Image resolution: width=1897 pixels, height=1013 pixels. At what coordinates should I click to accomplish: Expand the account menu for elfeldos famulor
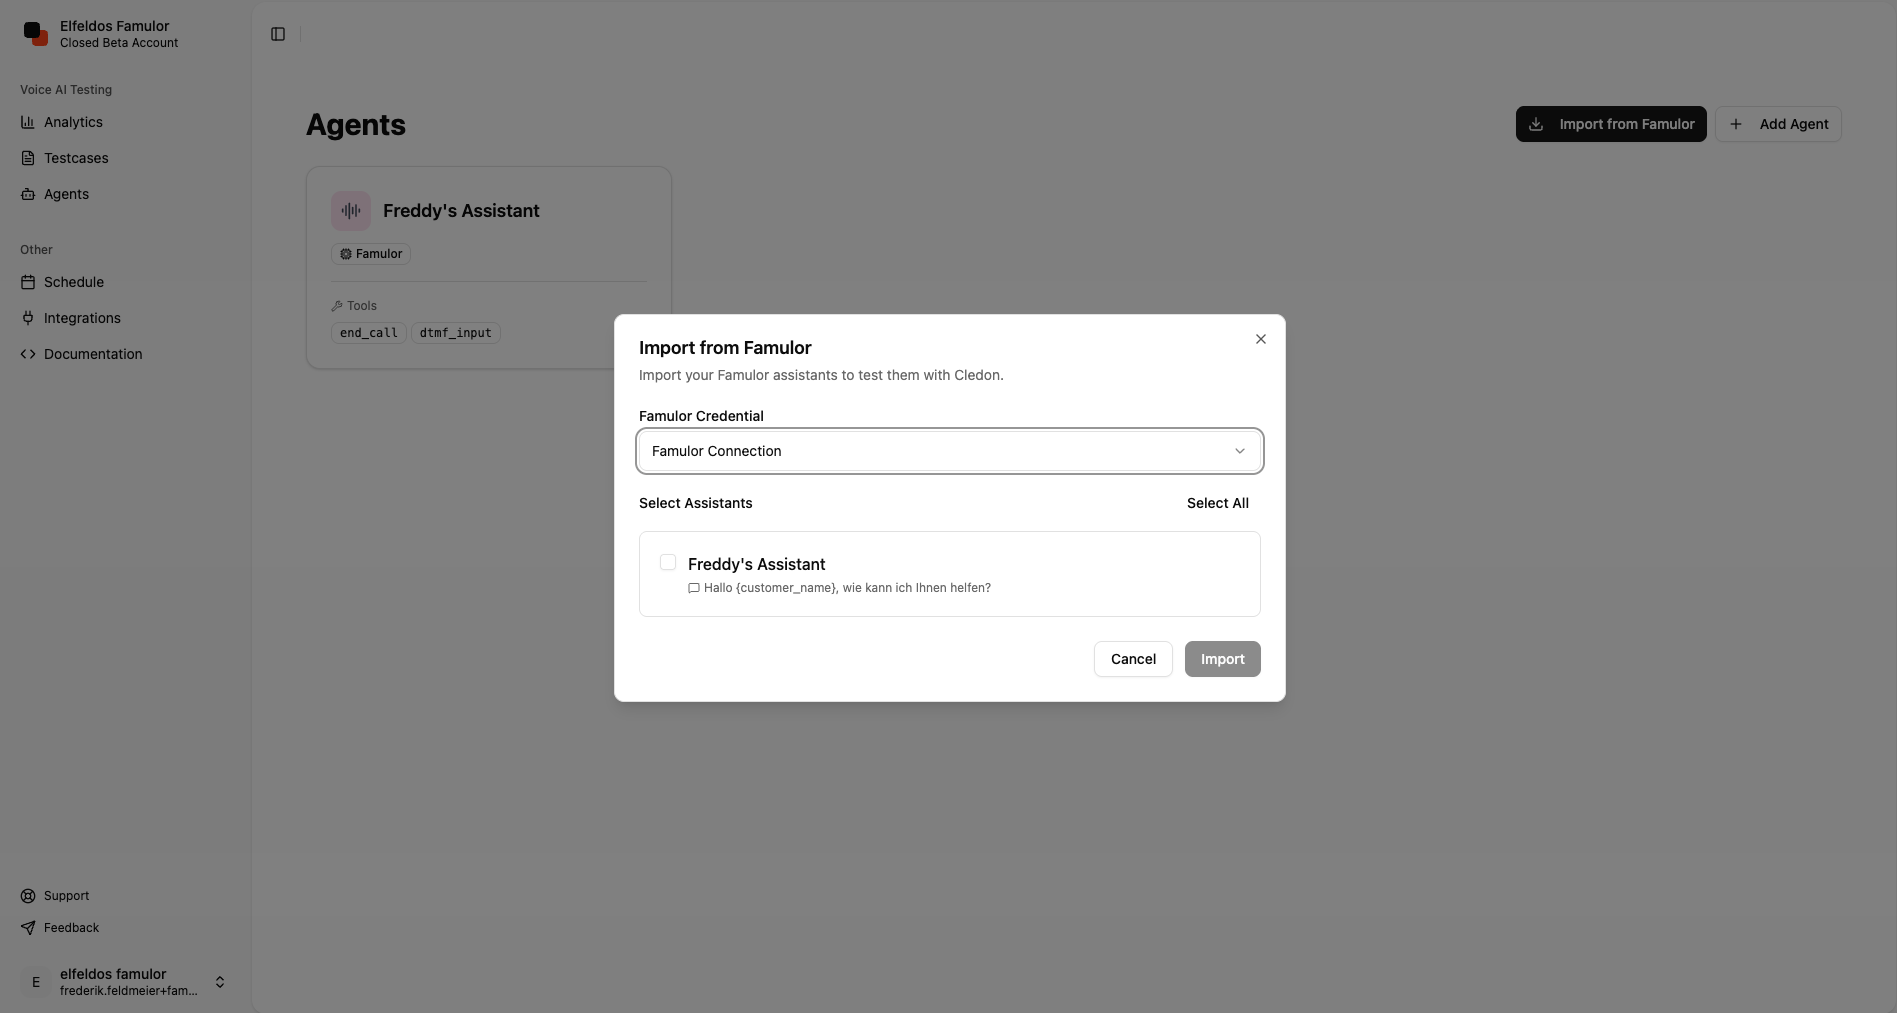(219, 981)
